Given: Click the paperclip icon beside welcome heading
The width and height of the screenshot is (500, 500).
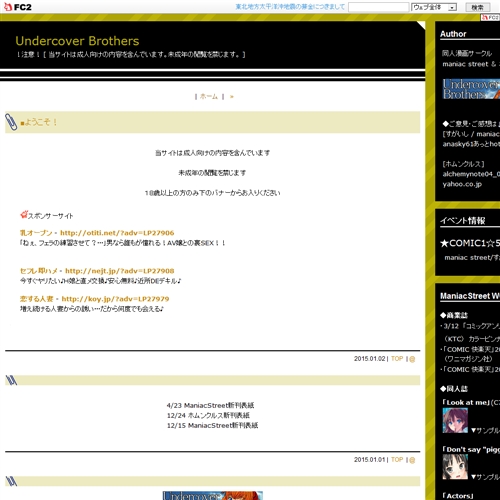Looking at the screenshot, I should (11, 122).
